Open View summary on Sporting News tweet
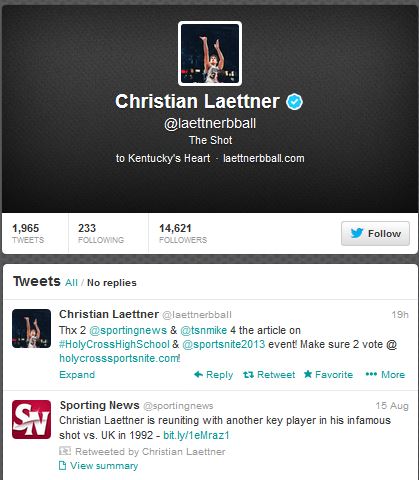419x480 pixels. coord(104,466)
